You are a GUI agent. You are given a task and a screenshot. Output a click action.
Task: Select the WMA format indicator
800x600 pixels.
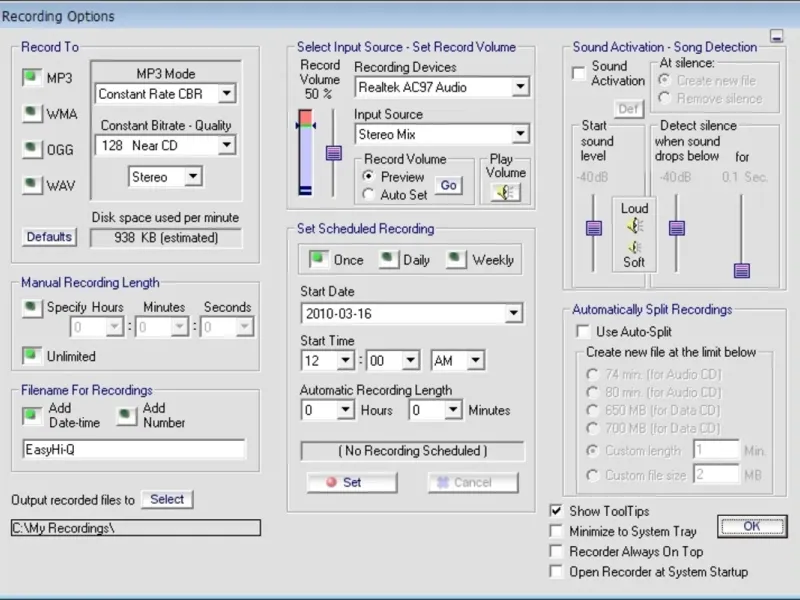click(33, 113)
